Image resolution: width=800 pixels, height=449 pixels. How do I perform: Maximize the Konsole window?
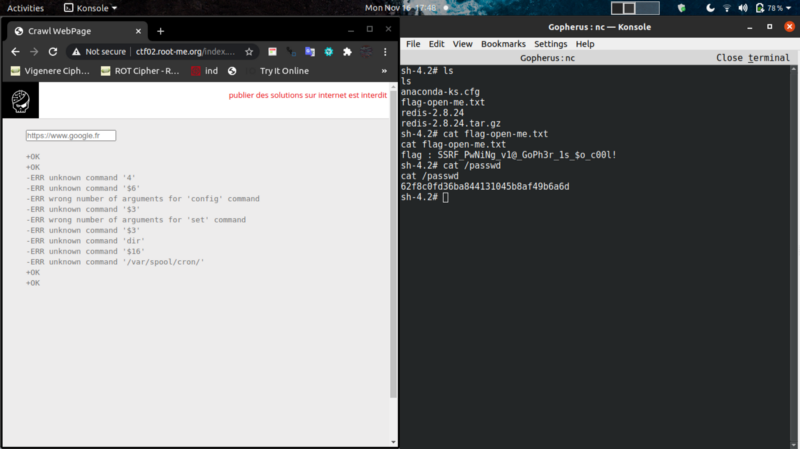[x=769, y=27]
